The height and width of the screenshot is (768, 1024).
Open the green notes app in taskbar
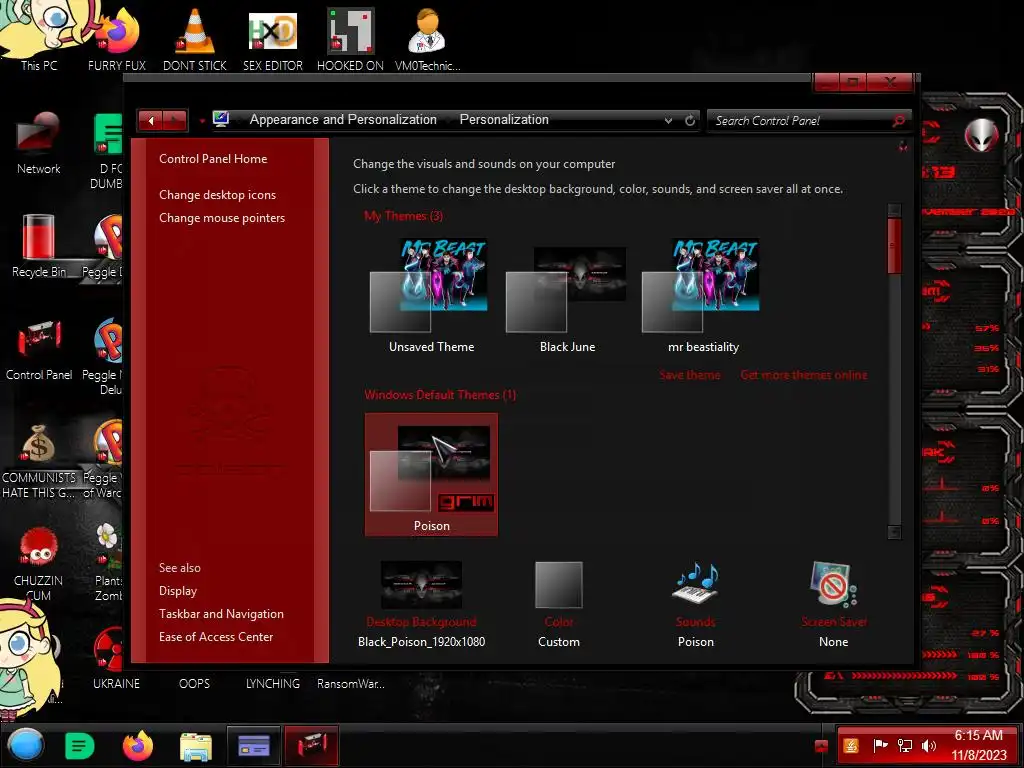tap(80, 745)
